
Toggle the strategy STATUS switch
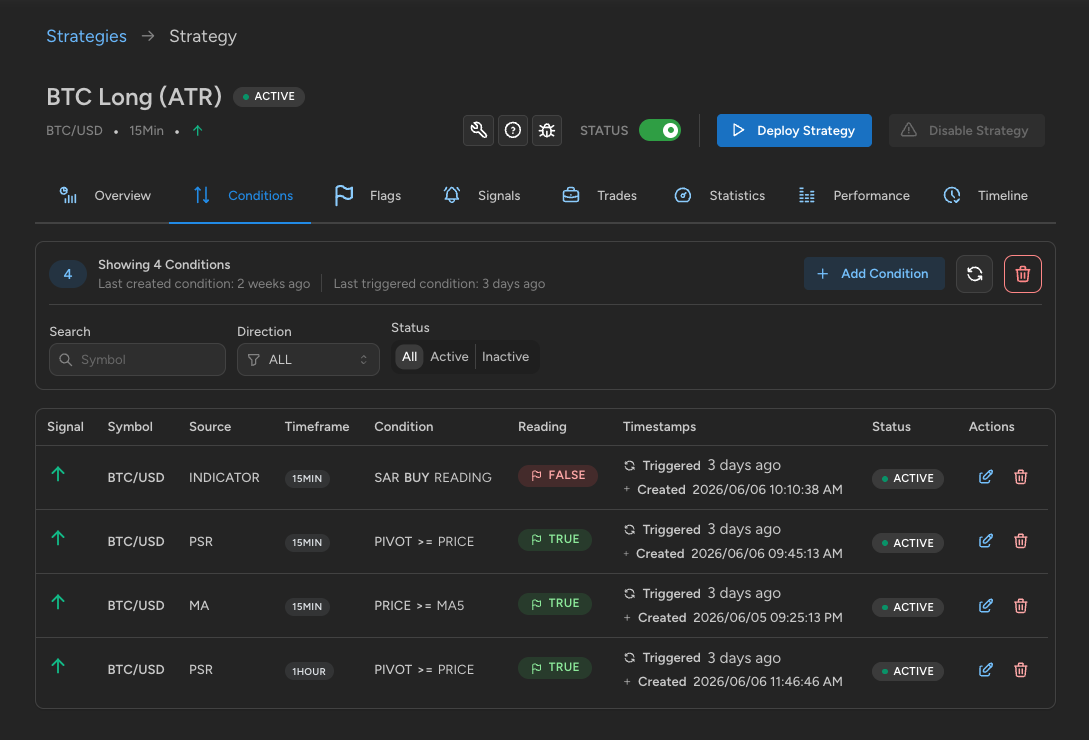tap(660, 130)
